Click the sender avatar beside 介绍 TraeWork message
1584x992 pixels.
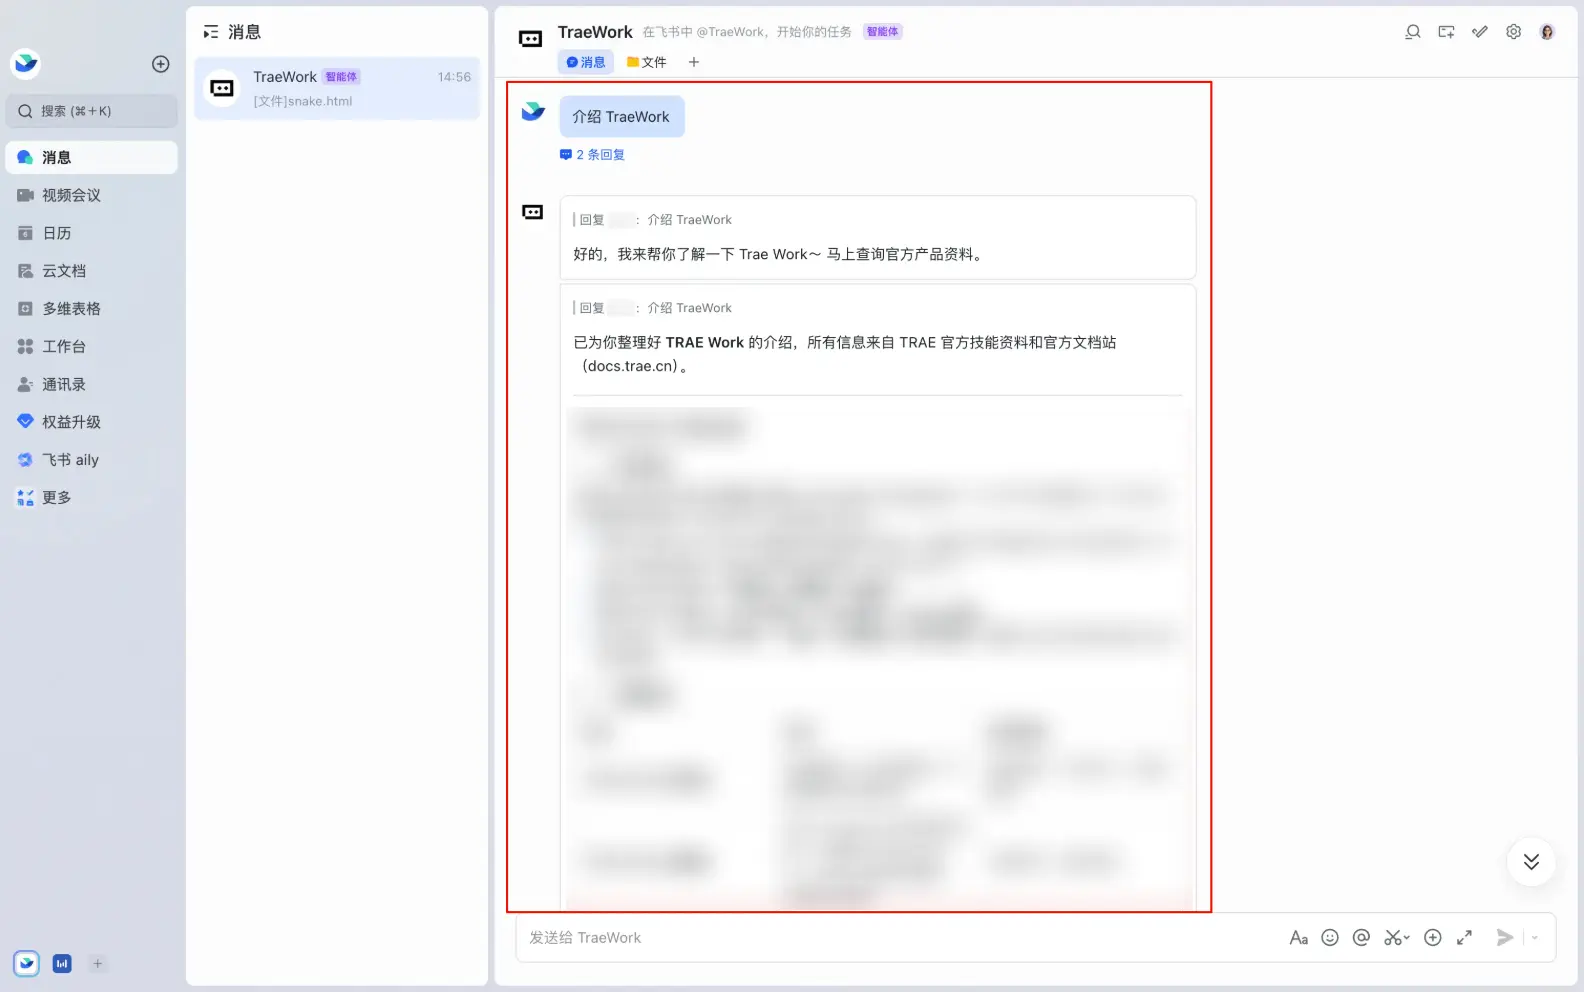(533, 111)
